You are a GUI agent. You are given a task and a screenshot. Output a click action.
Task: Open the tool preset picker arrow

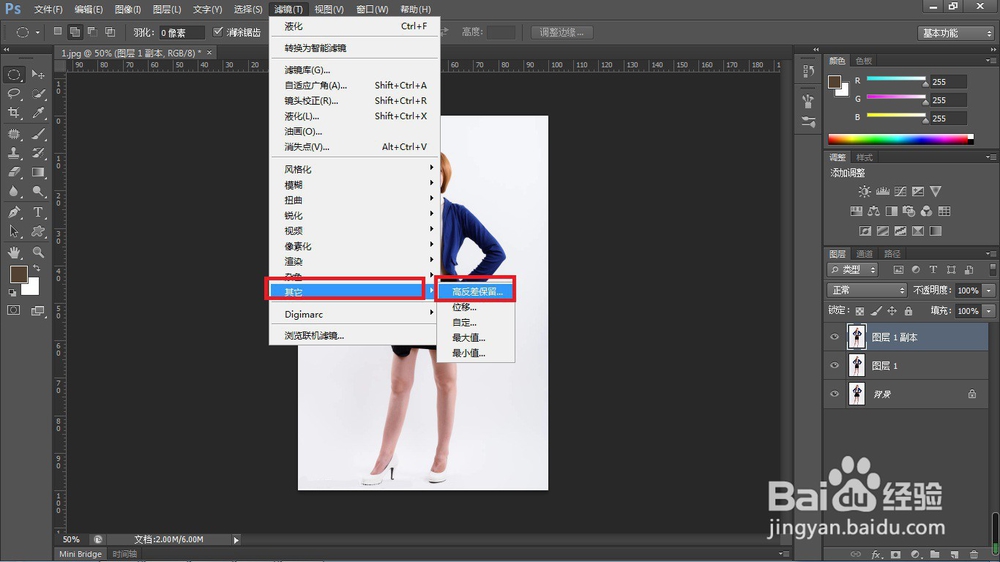coord(38,33)
